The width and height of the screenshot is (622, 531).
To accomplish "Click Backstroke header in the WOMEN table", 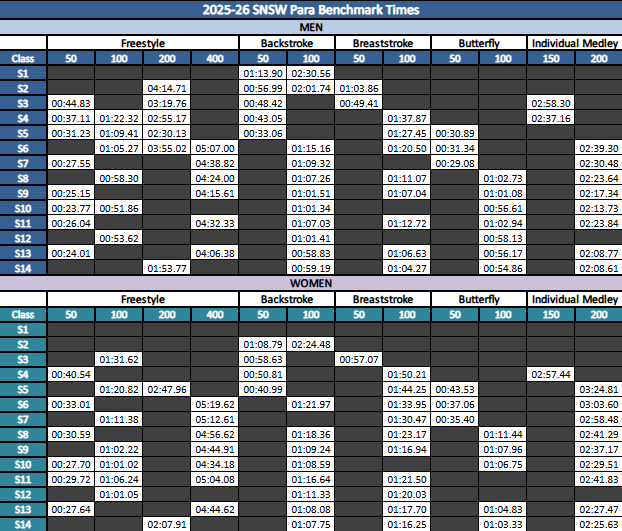I will click(x=287, y=299).
